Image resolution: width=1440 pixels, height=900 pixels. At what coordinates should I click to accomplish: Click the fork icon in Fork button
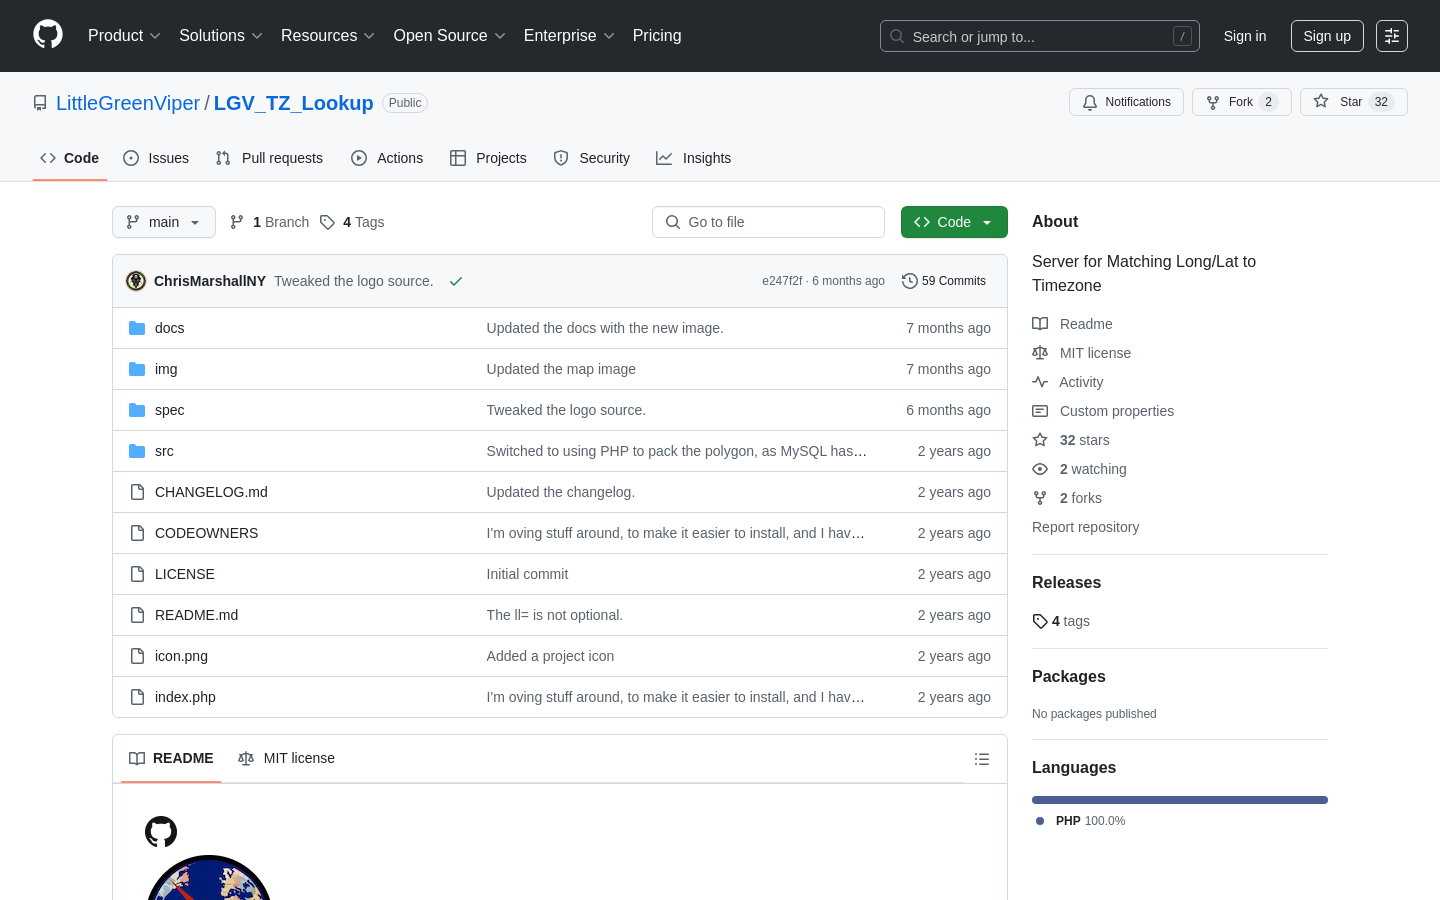pos(1213,102)
